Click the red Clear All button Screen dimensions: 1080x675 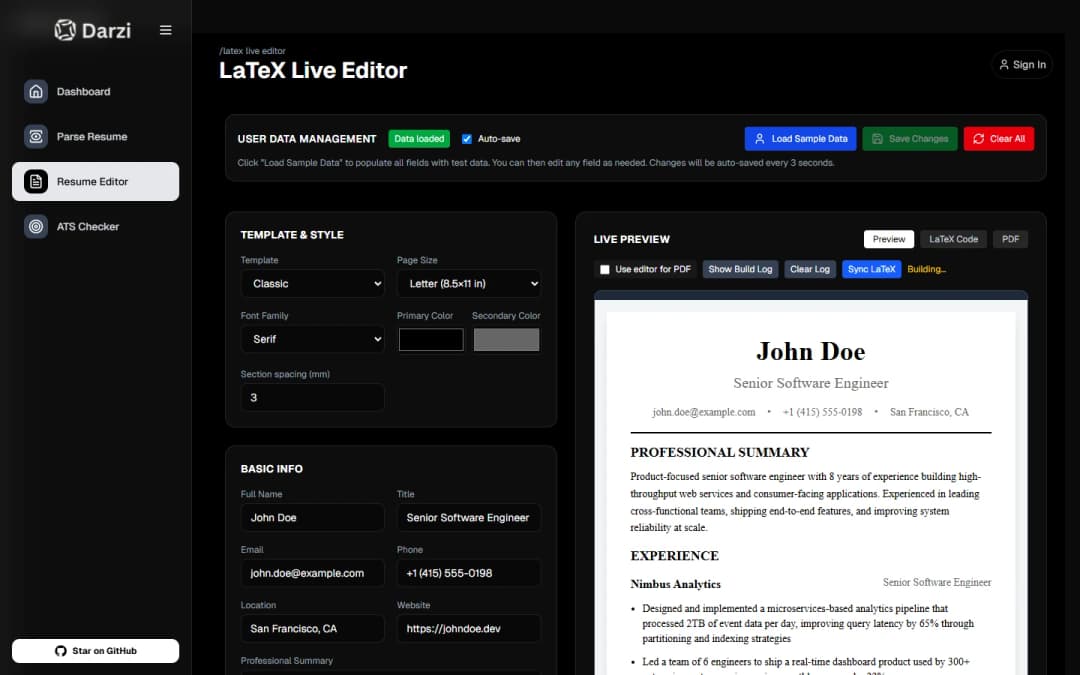point(999,138)
